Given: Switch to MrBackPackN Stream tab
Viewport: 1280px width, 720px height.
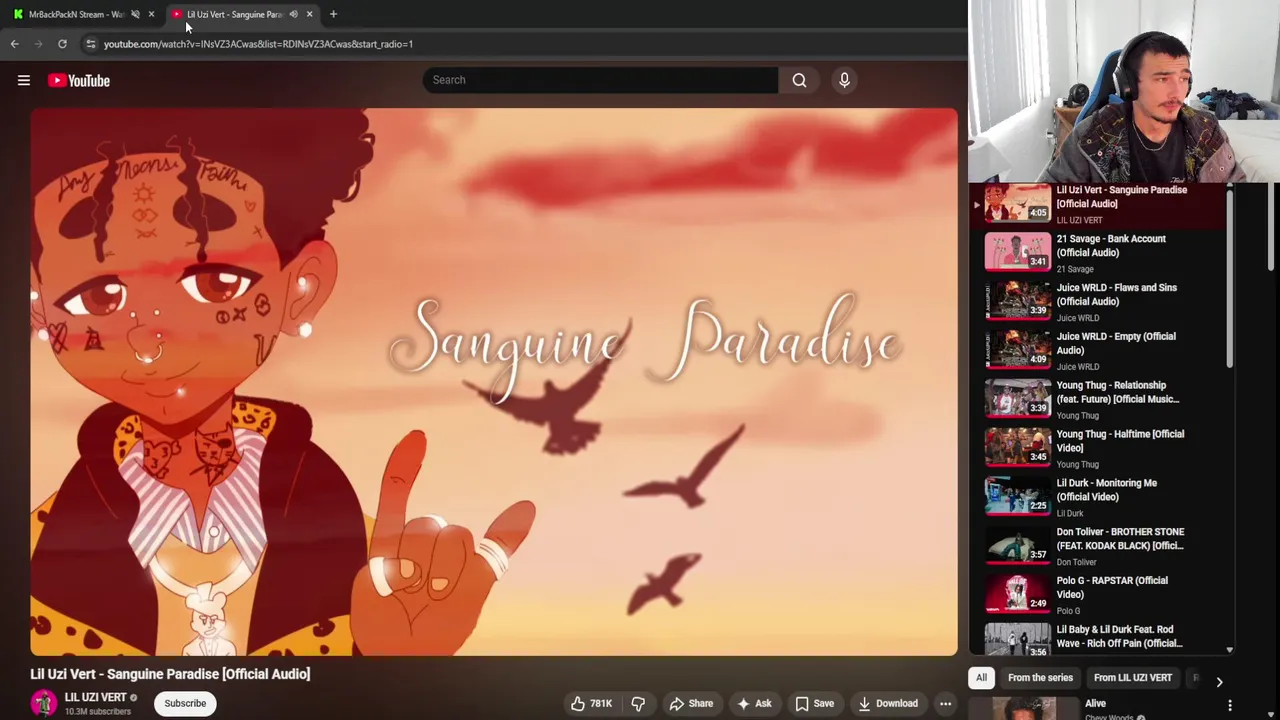Looking at the screenshot, I should [76, 14].
